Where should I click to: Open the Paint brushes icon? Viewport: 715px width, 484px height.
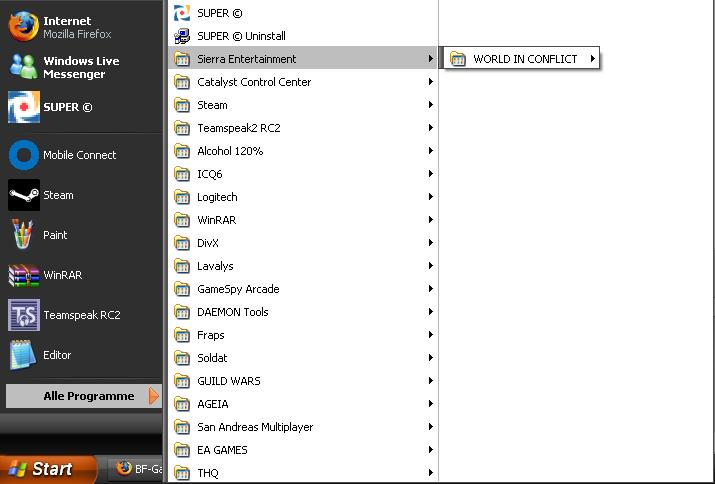23,235
